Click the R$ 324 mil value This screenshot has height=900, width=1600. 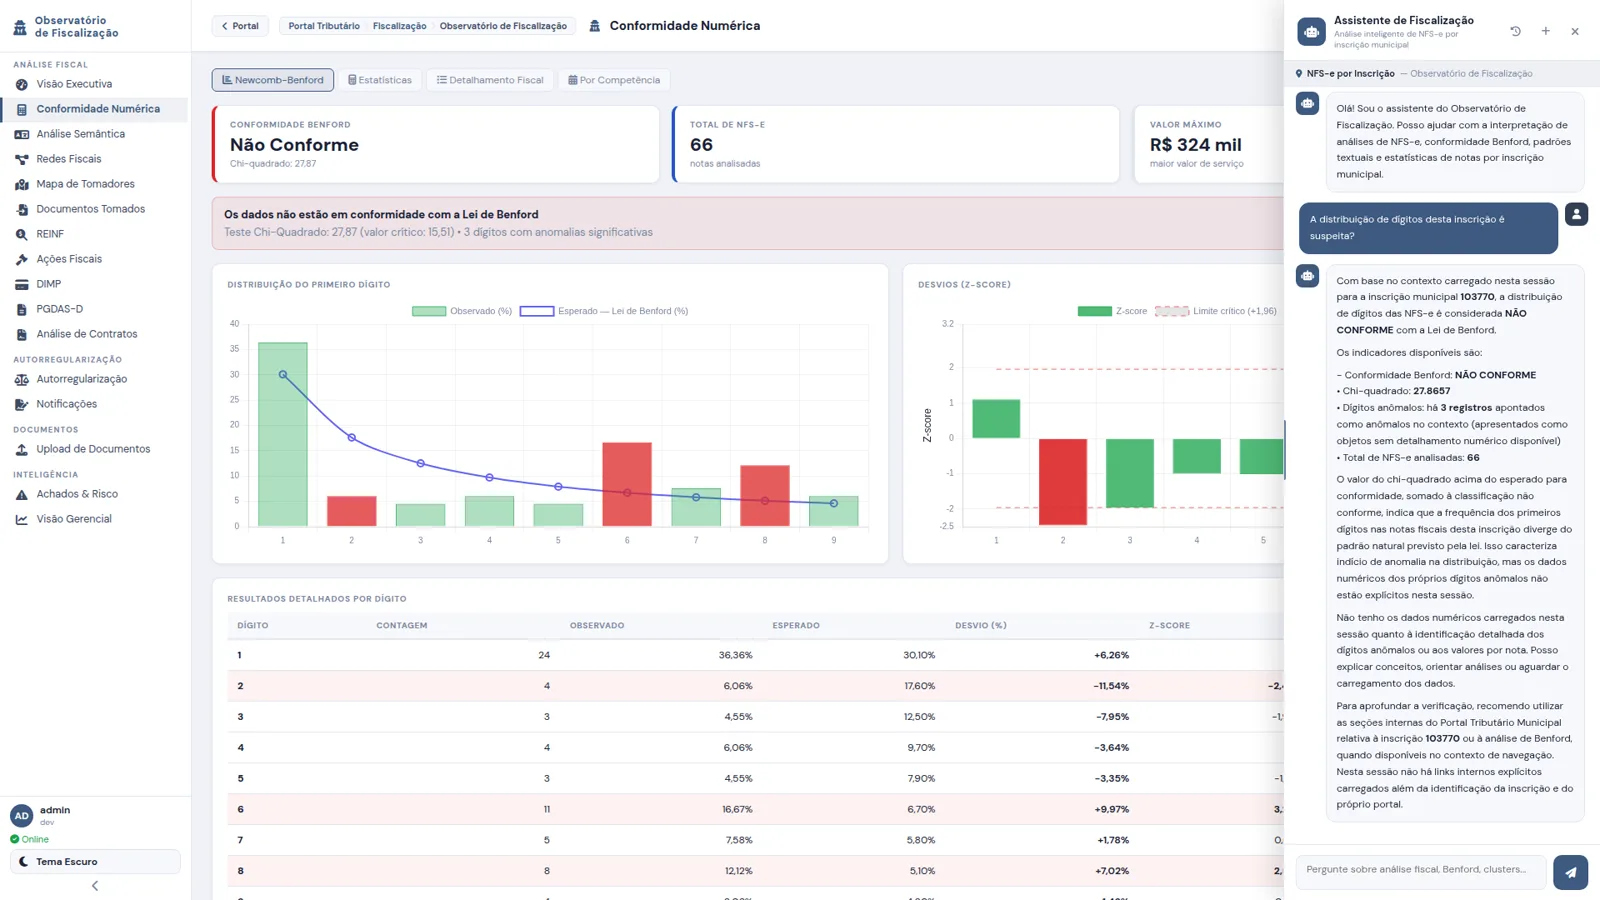tap(1196, 145)
